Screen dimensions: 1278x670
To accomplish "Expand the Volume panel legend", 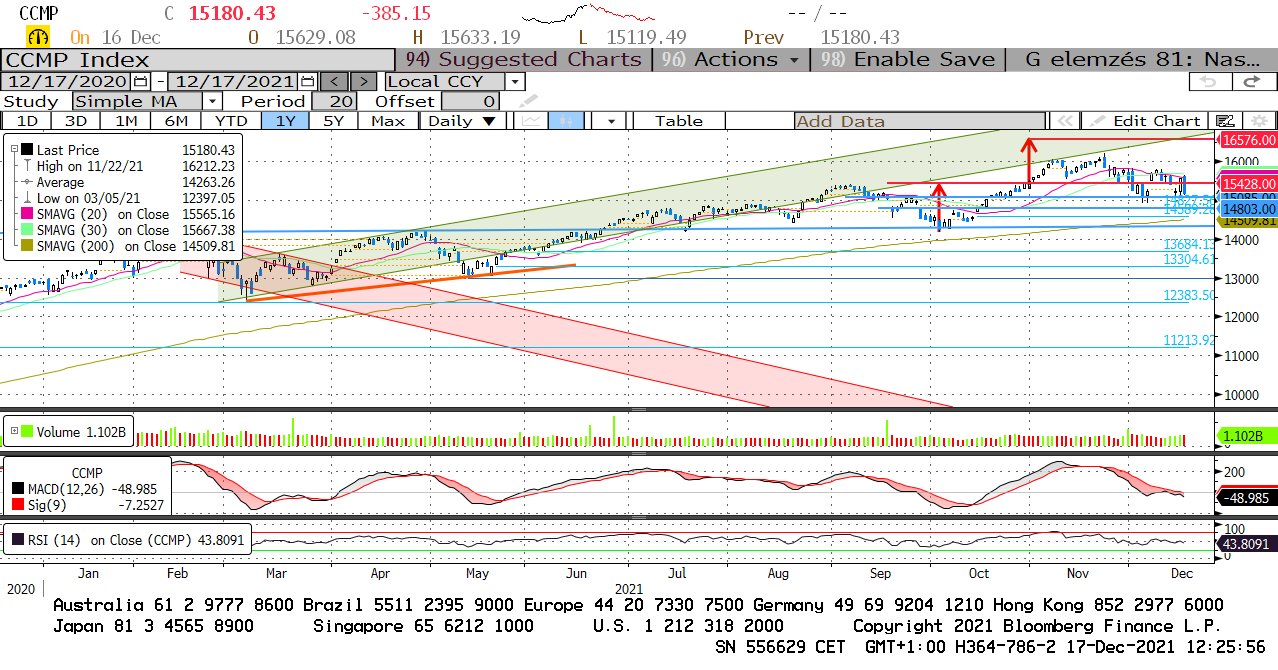I will [13, 433].
